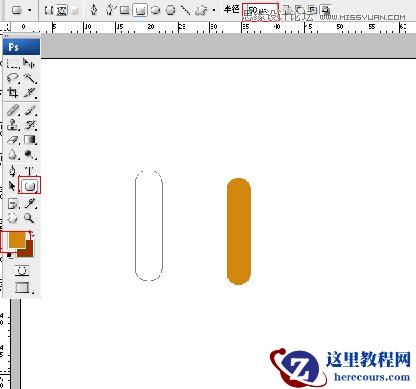Select the Eraser tool
This screenshot has height=389, width=416.
pyautogui.click(x=13, y=140)
